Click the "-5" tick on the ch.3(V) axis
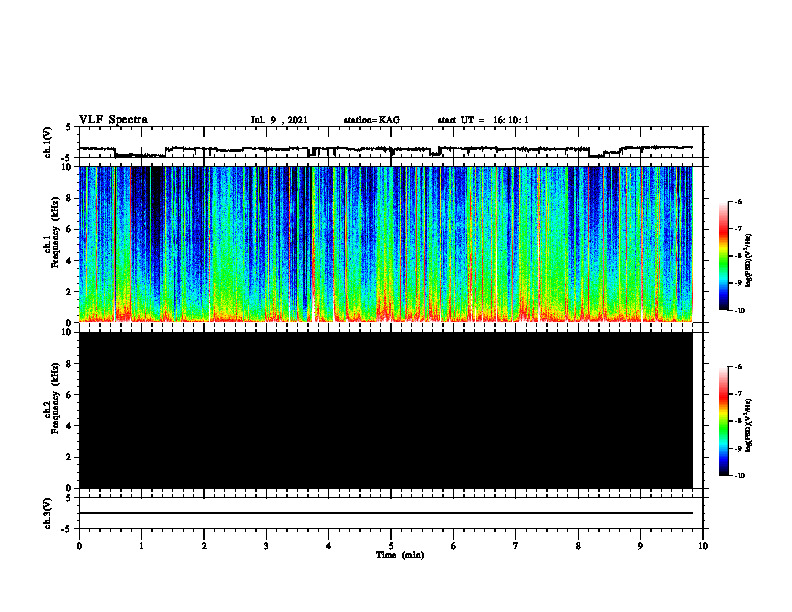Viewport: 792px width, 612px height. [68, 529]
